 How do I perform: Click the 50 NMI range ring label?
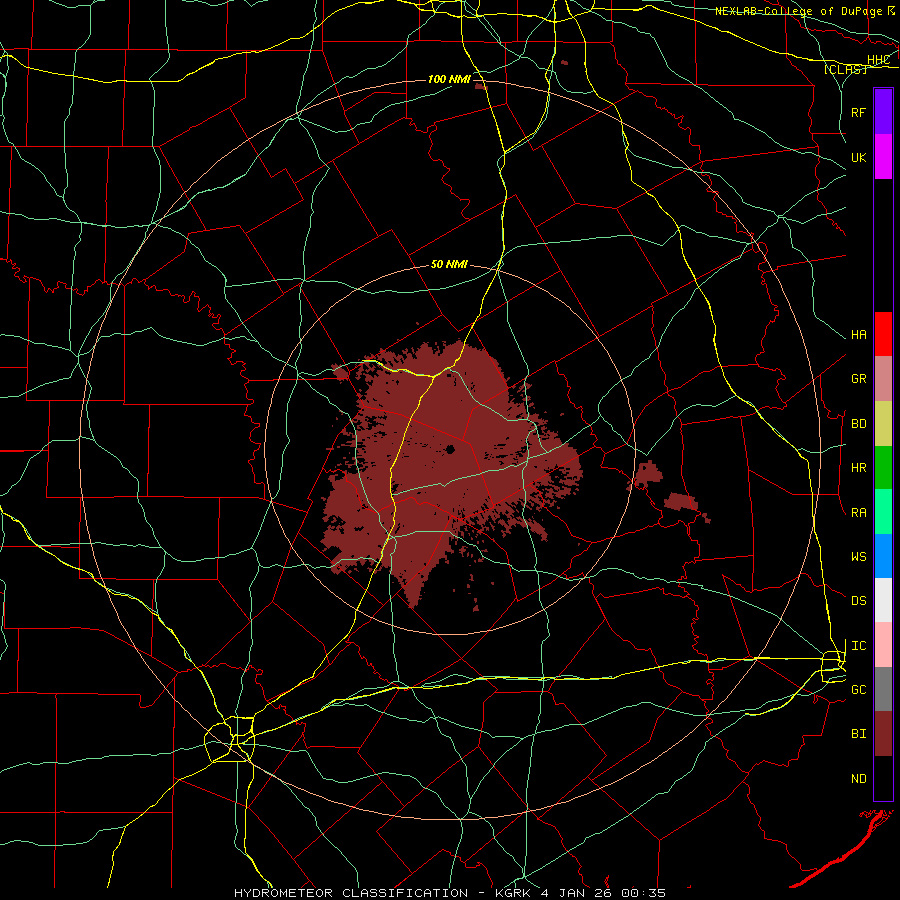pyautogui.click(x=449, y=264)
